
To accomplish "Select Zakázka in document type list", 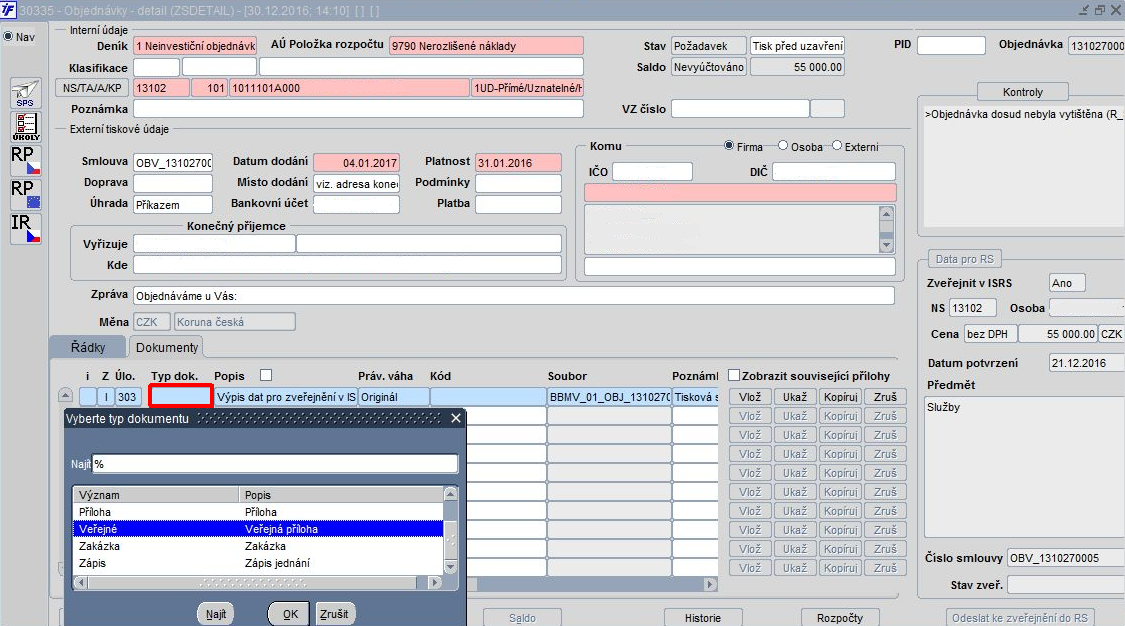I will click(x=258, y=546).
